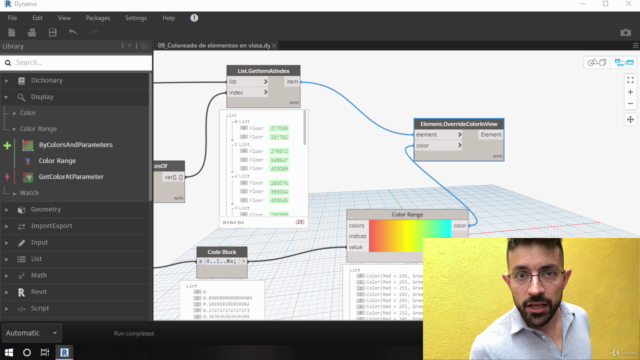Switch to graph view navigation
Viewport: 640px width, 360px height.
click(624, 62)
